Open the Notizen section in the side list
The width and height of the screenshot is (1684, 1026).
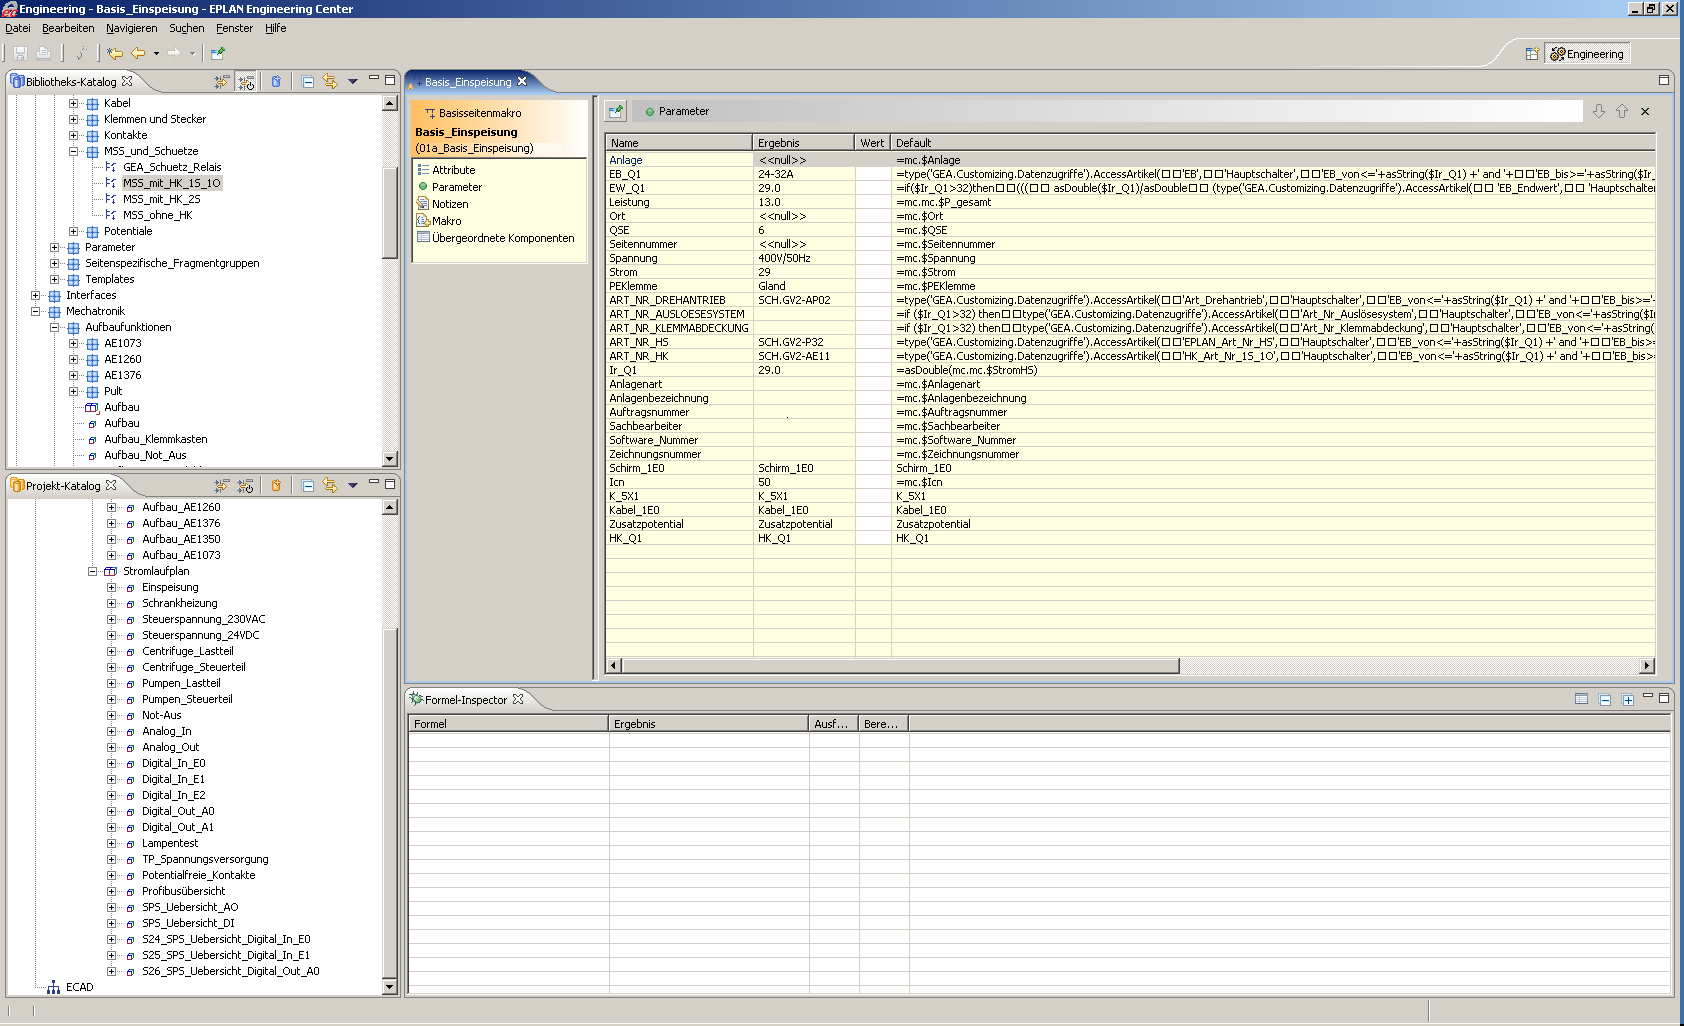tap(449, 204)
